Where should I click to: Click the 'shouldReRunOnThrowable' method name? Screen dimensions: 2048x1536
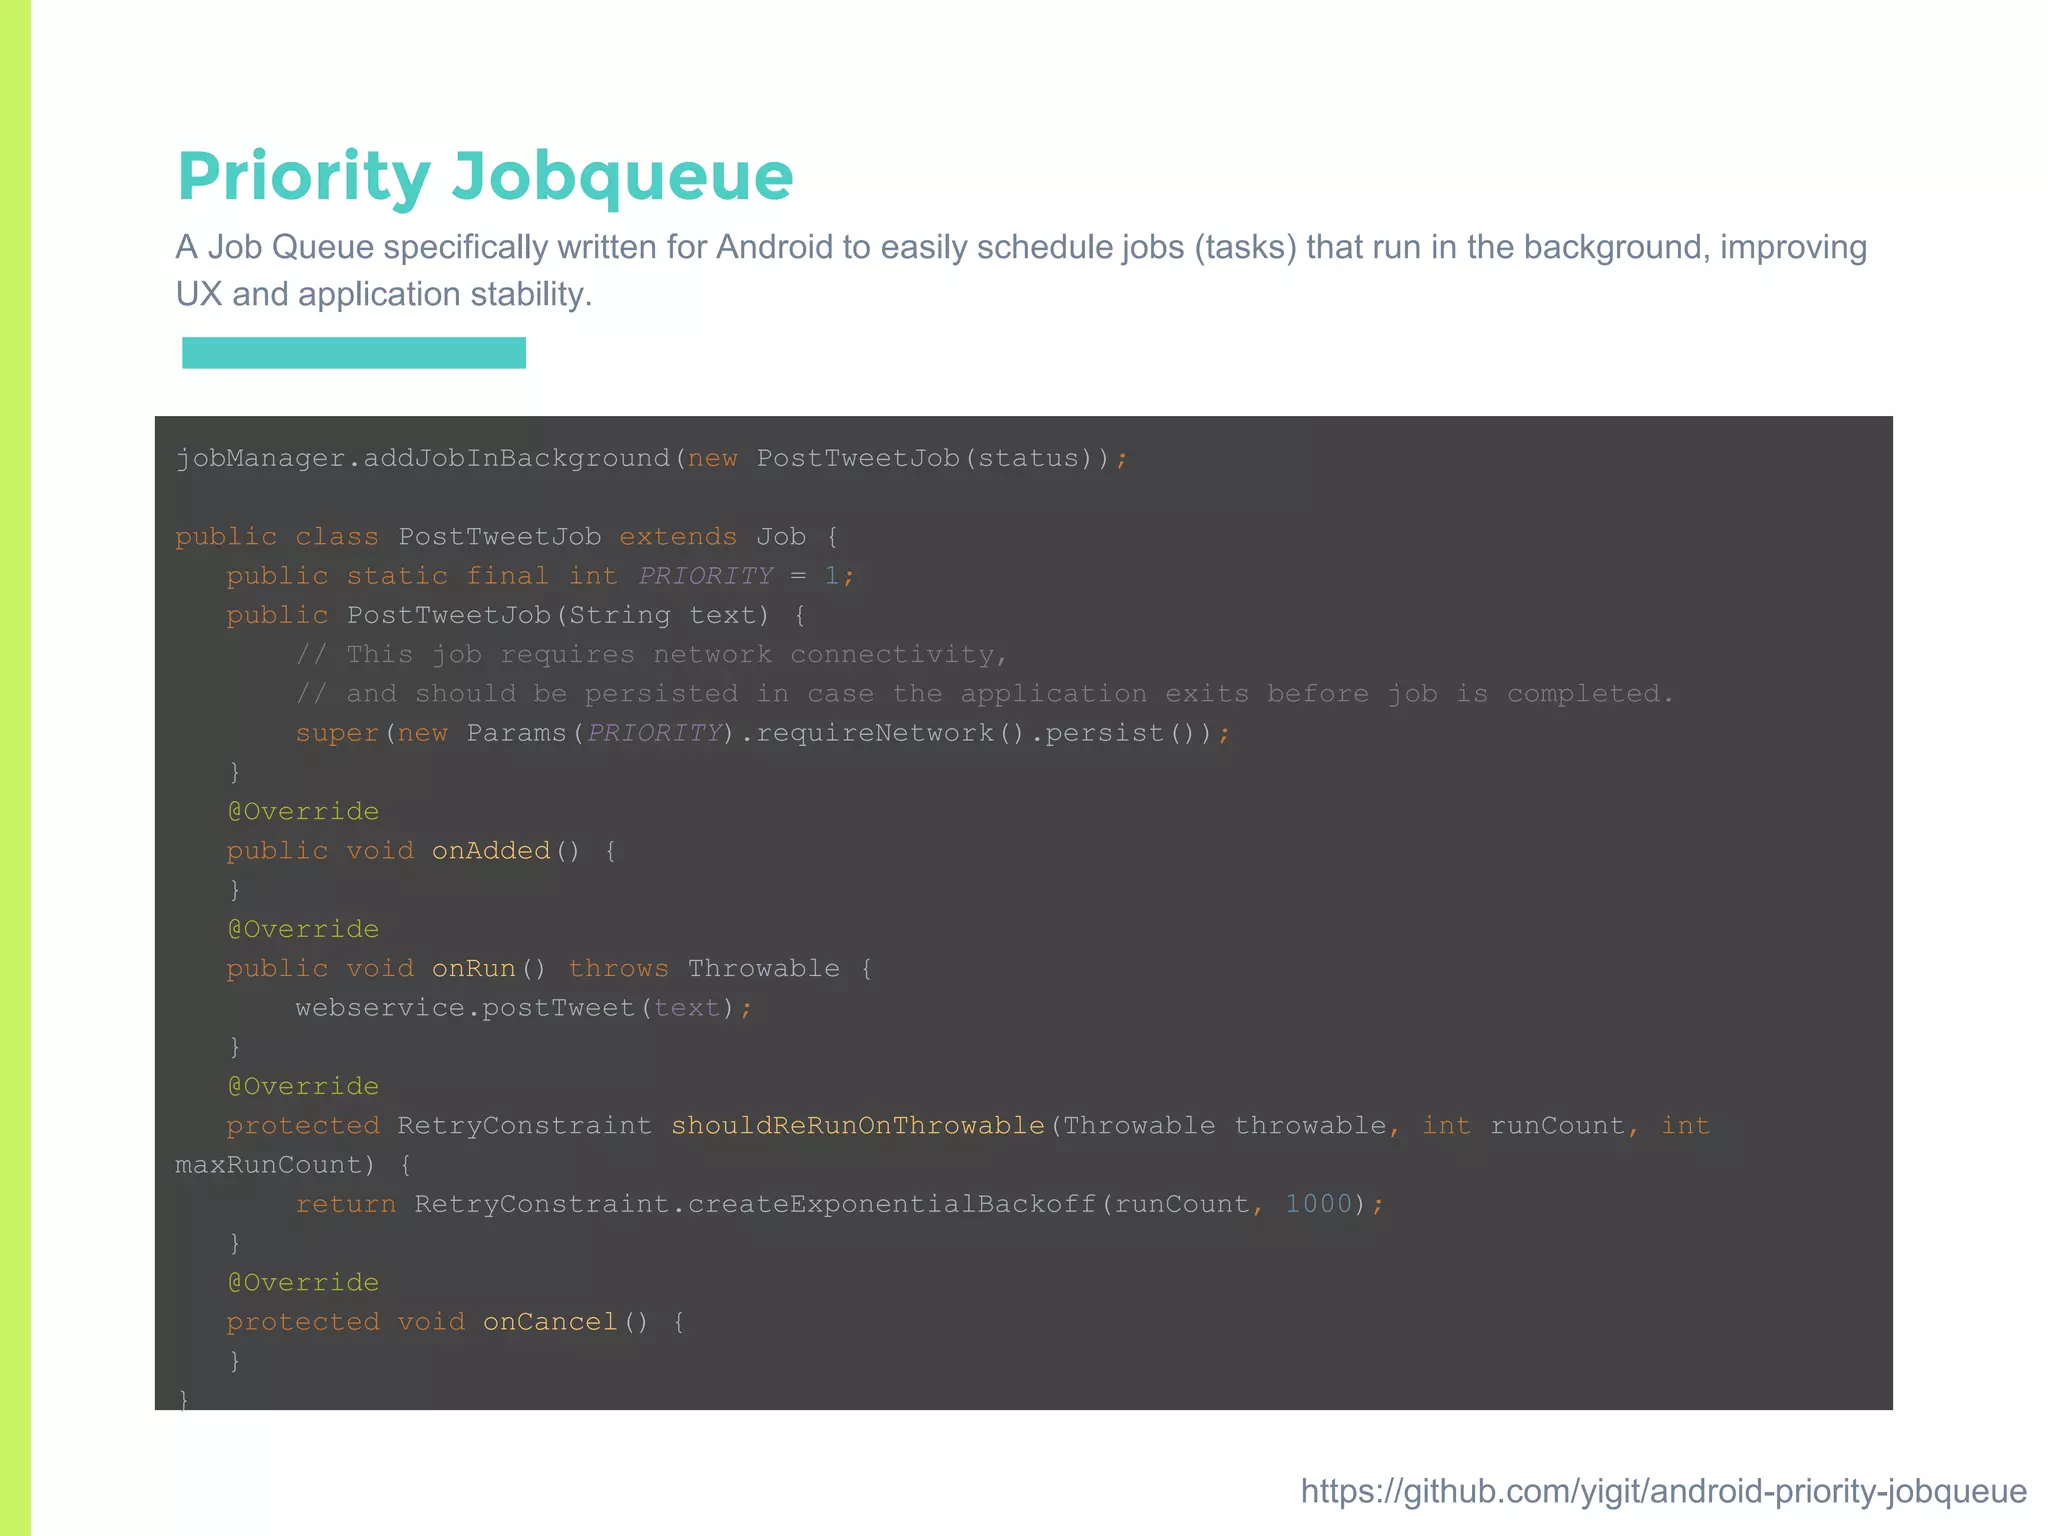857,1126
